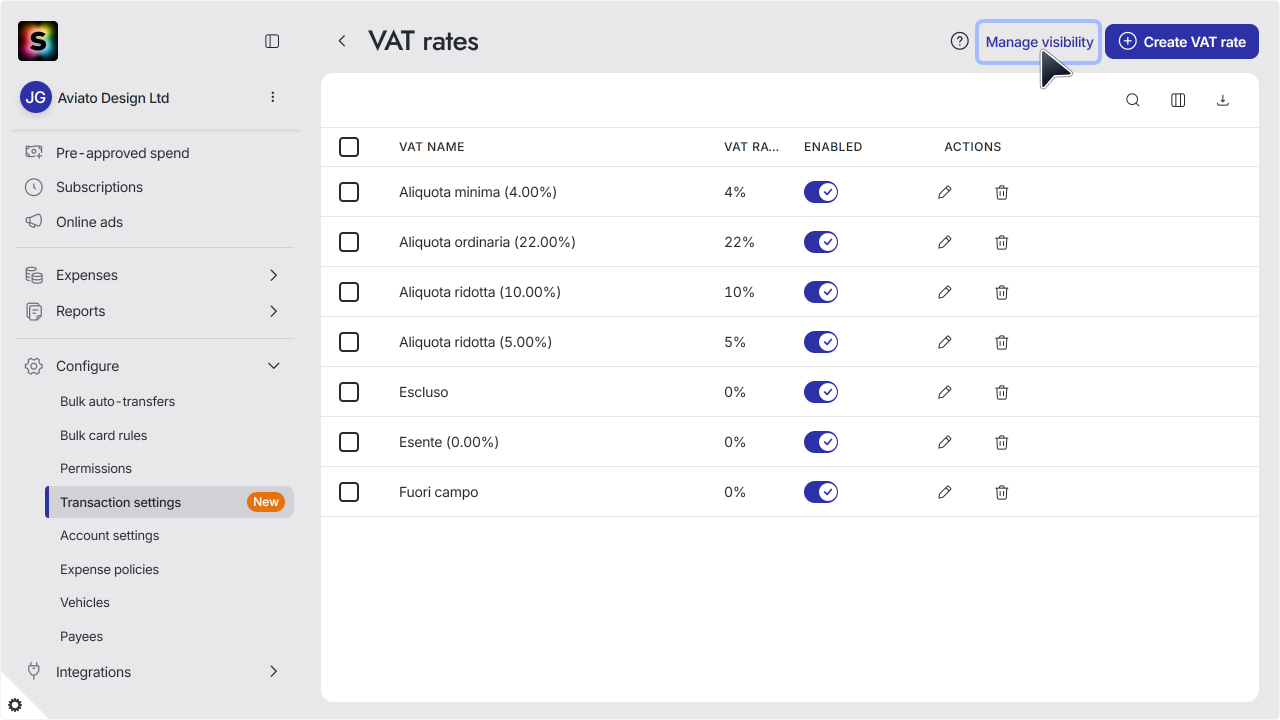Edit Aliquota ridotta (5.00%) rate
The height and width of the screenshot is (720, 1280).
[x=945, y=342]
